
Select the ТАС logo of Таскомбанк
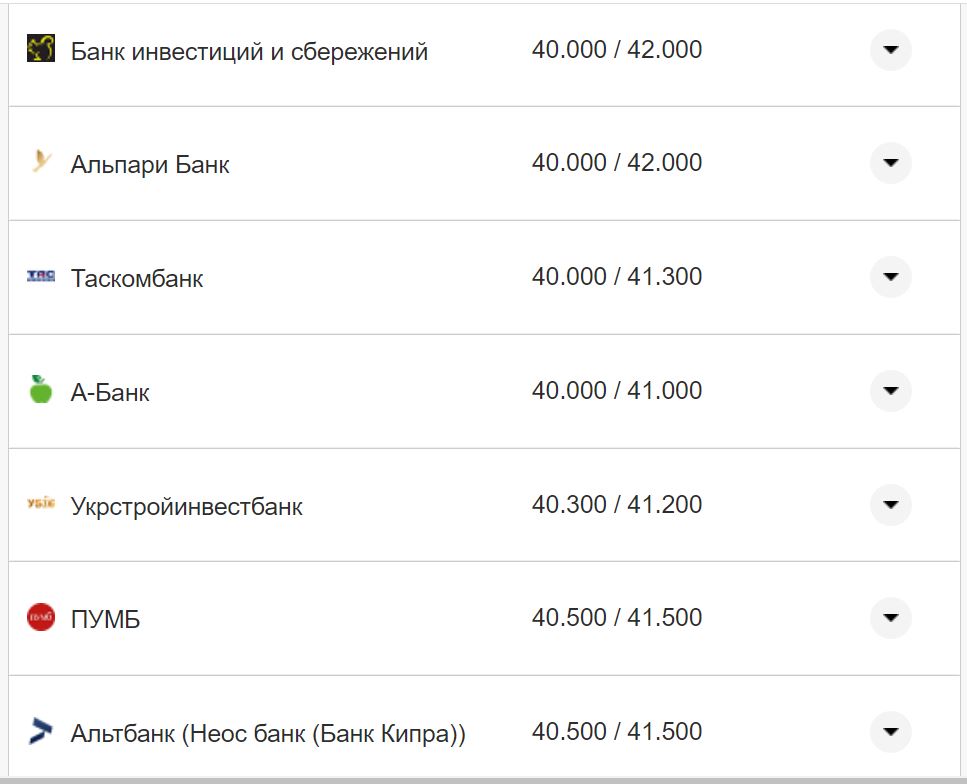(38, 277)
